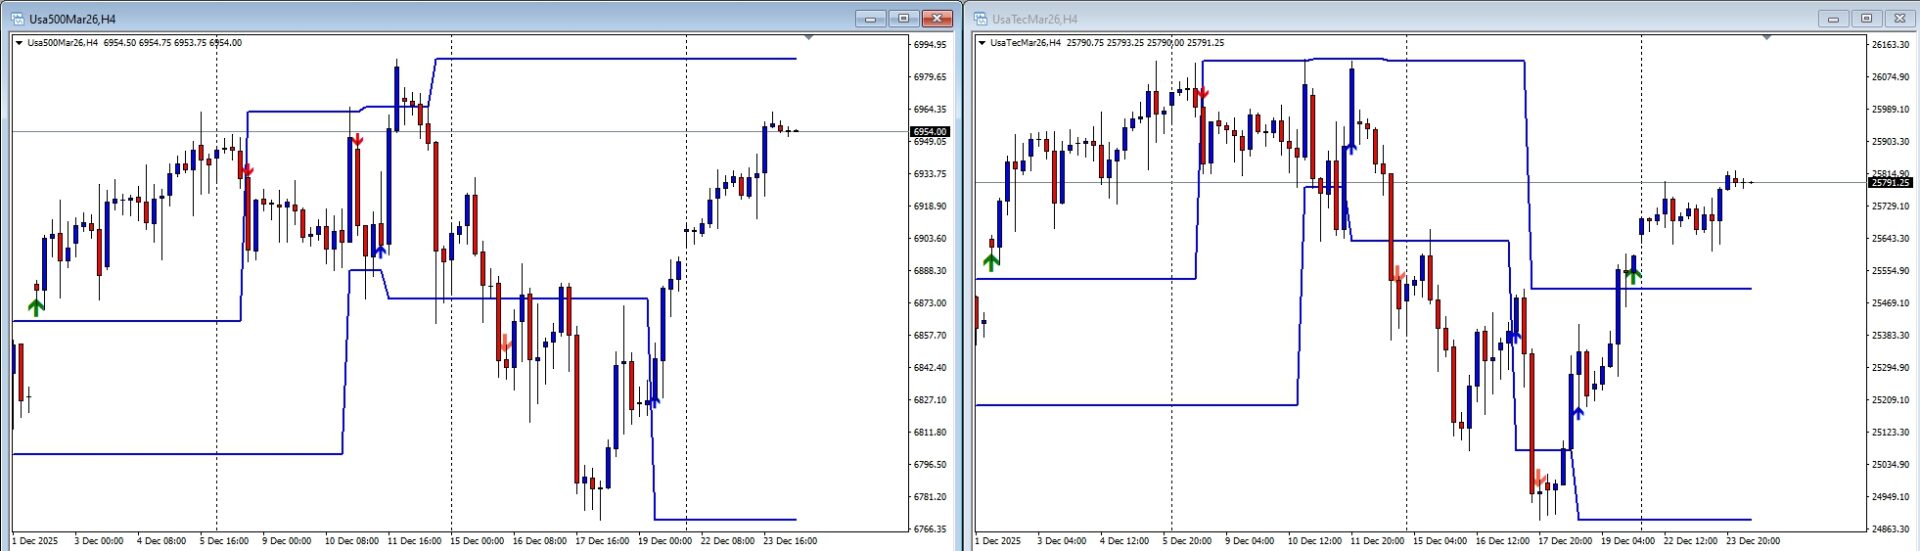The height and width of the screenshot is (551, 1920).
Task: Restore the UsaTecMar26 chart window
Action: tap(1866, 19)
